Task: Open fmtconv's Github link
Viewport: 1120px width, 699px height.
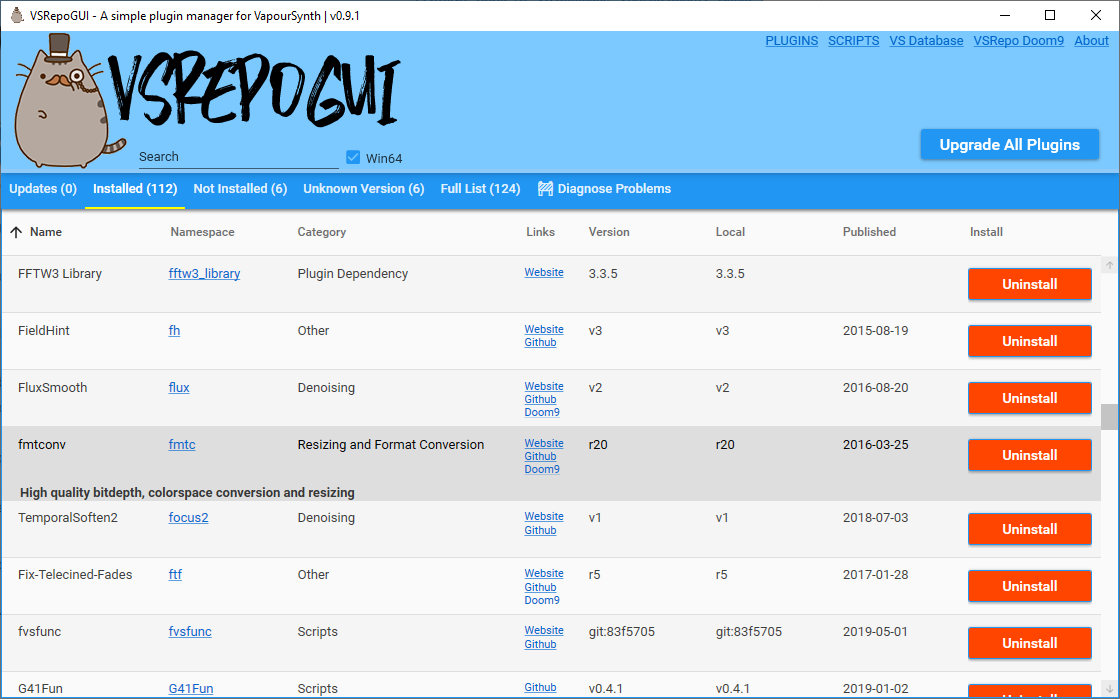Action: pyautogui.click(x=540, y=457)
